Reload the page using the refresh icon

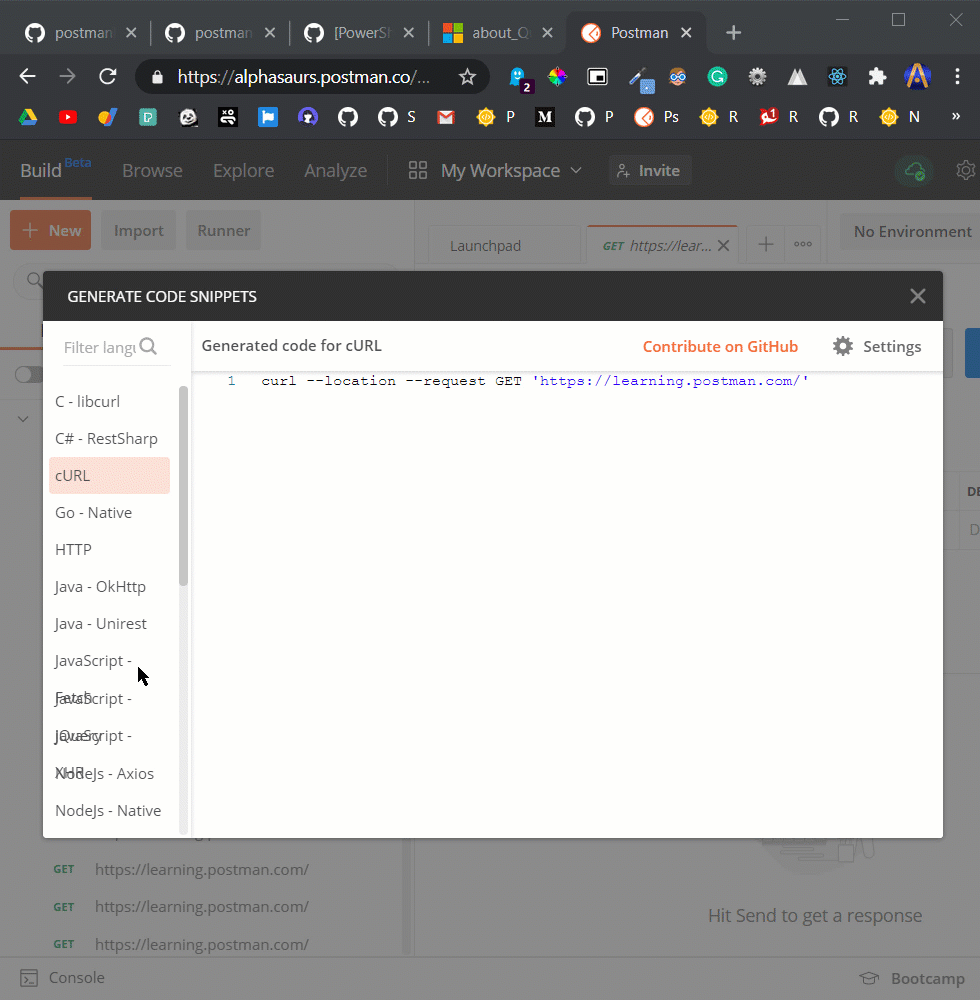107,76
